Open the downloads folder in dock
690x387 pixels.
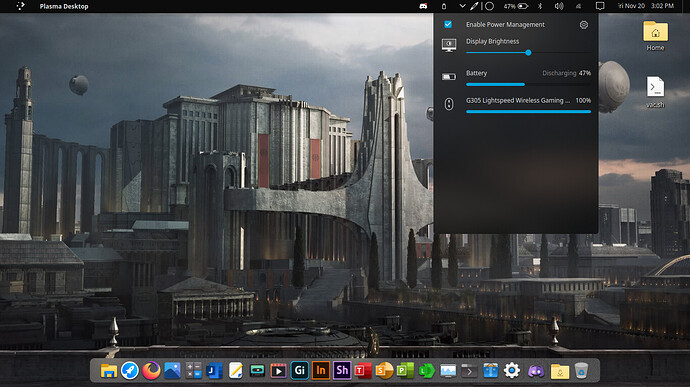(560, 371)
